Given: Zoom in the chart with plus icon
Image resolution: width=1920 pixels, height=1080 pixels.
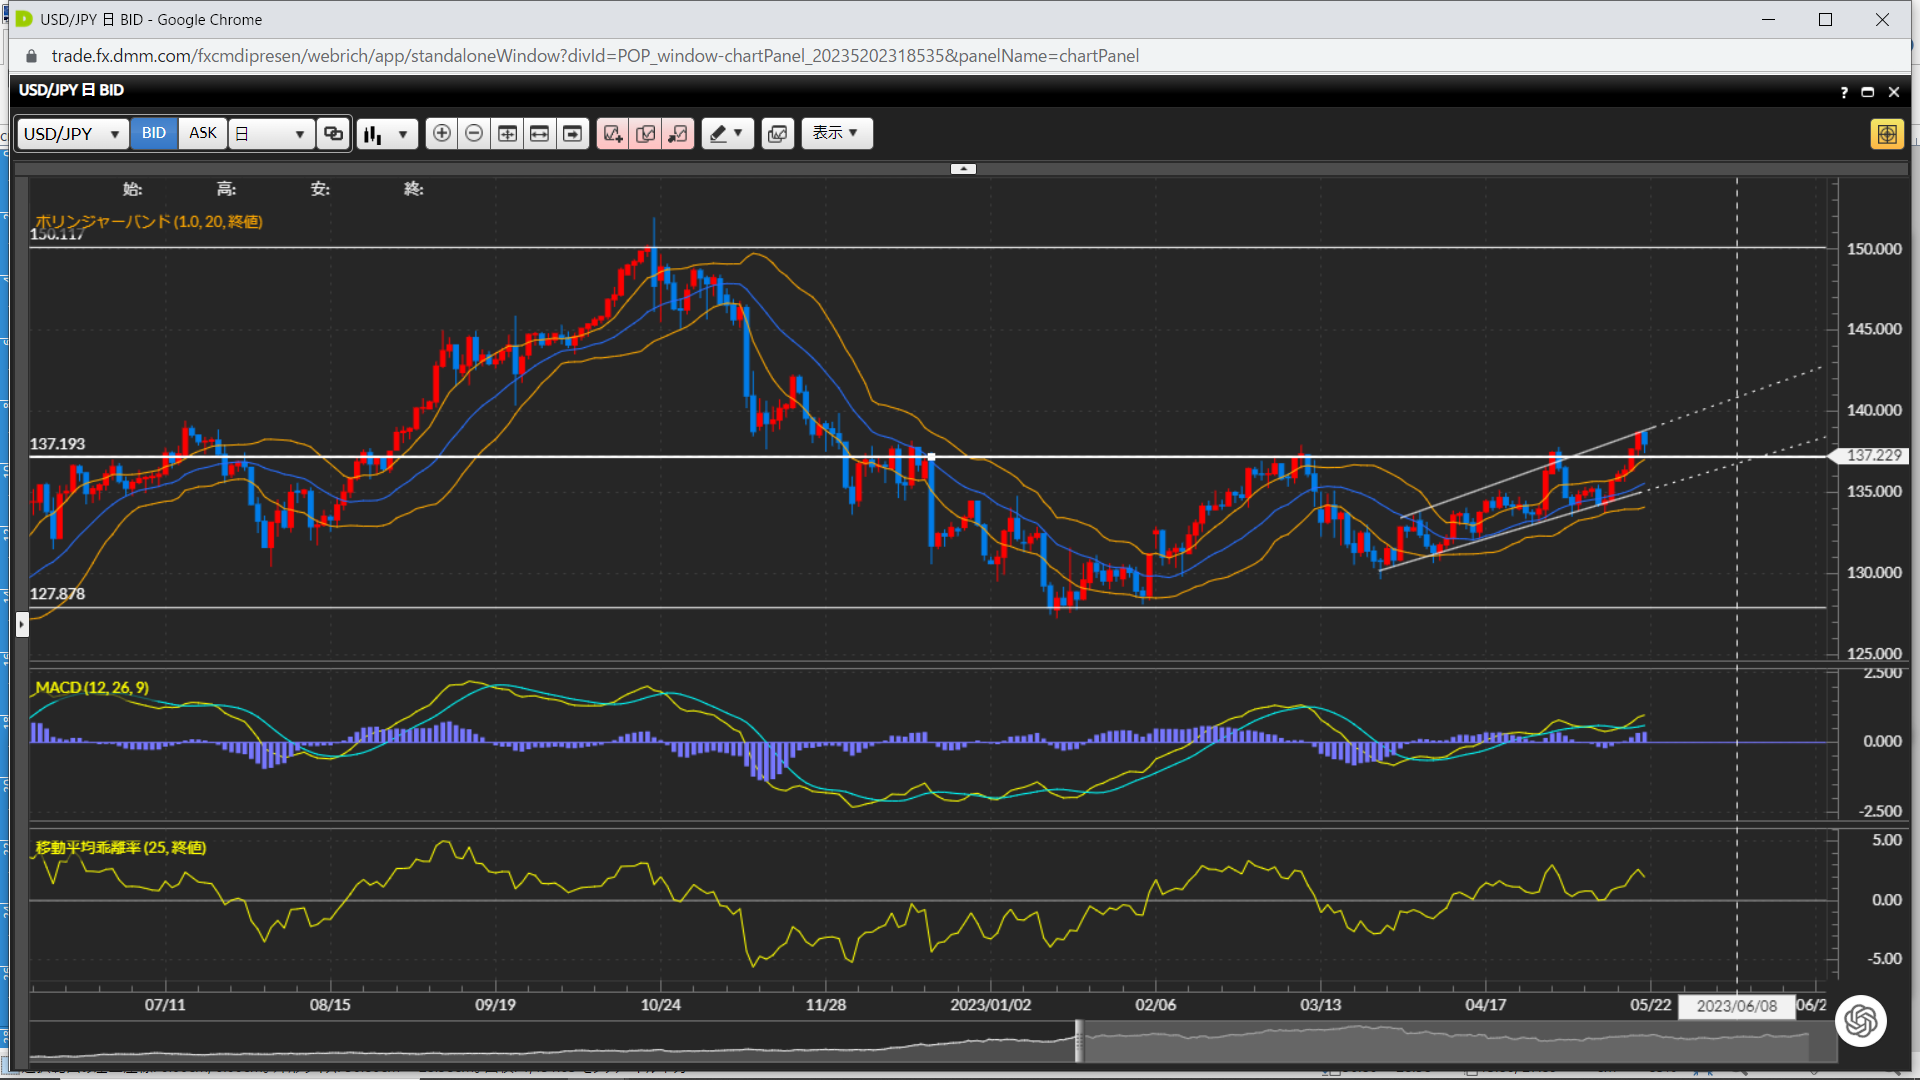Looking at the screenshot, I should point(442,133).
